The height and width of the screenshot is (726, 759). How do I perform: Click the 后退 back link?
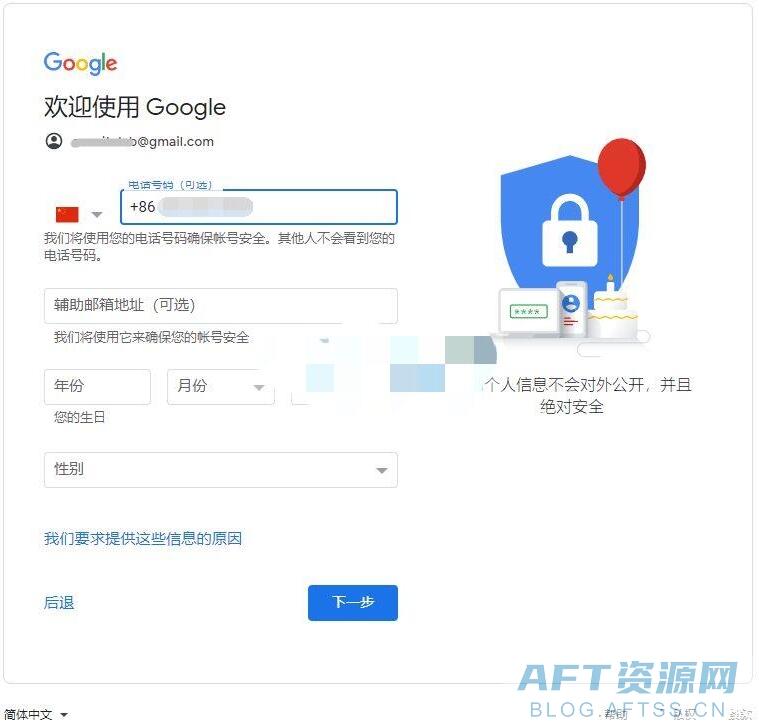point(59,603)
